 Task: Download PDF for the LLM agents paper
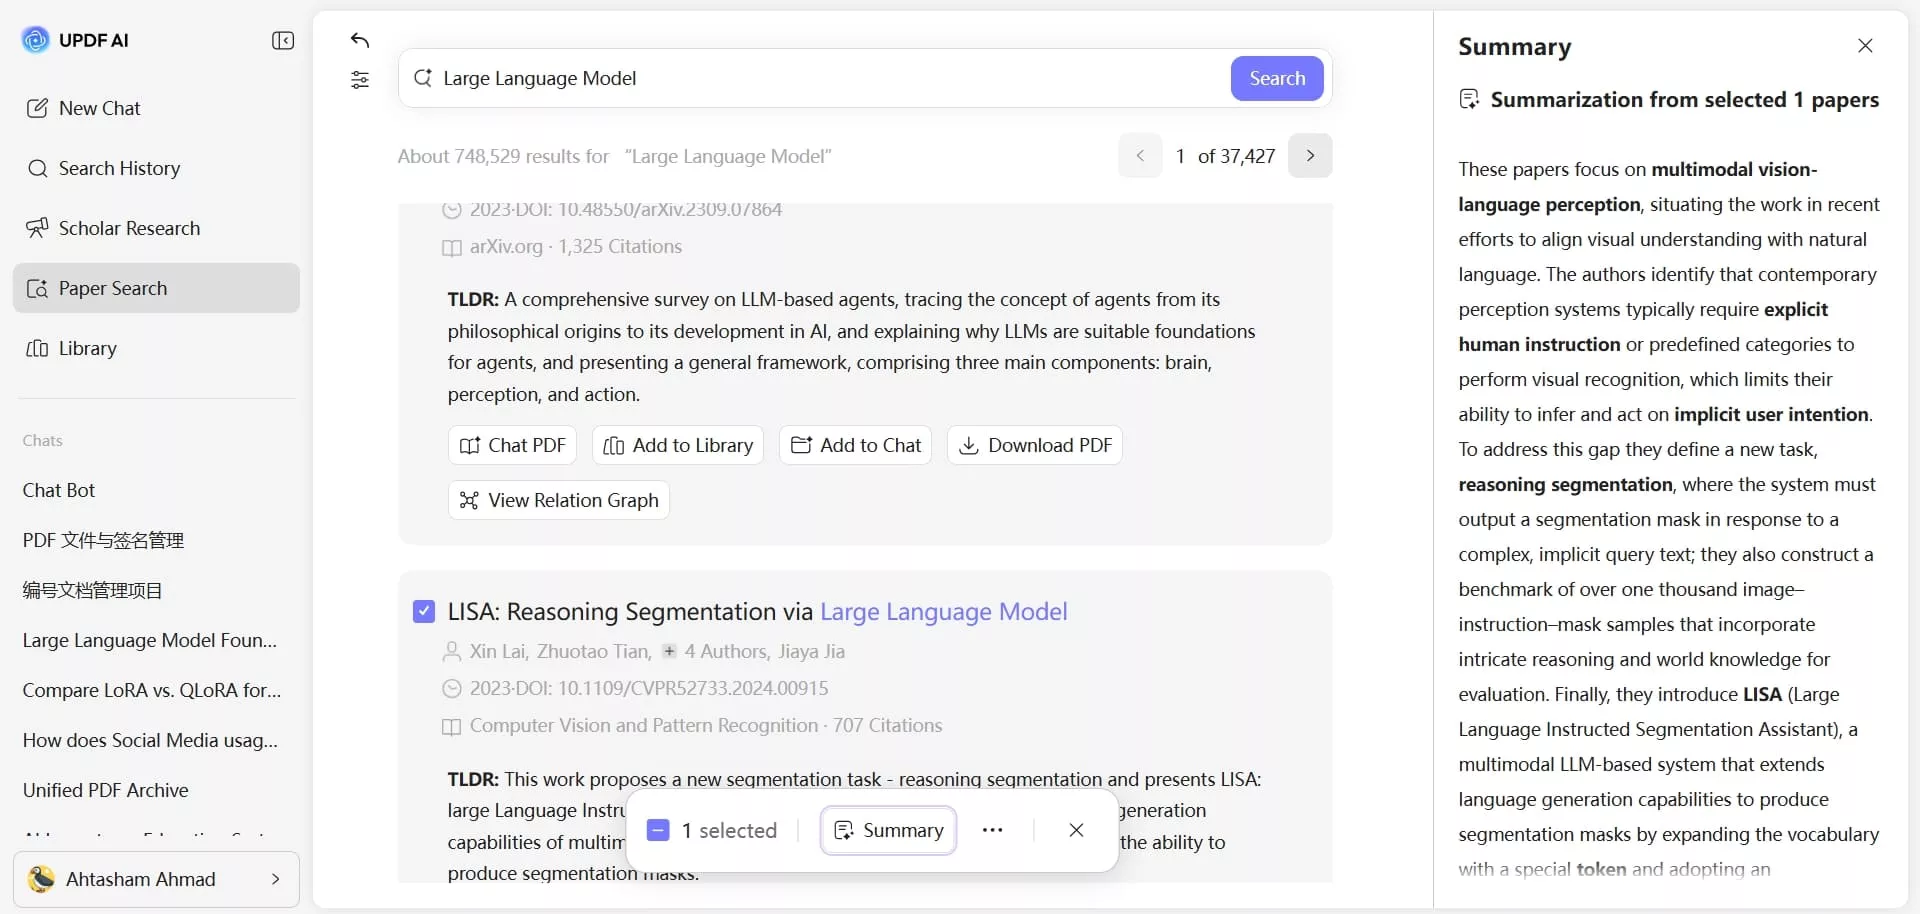1034,445
